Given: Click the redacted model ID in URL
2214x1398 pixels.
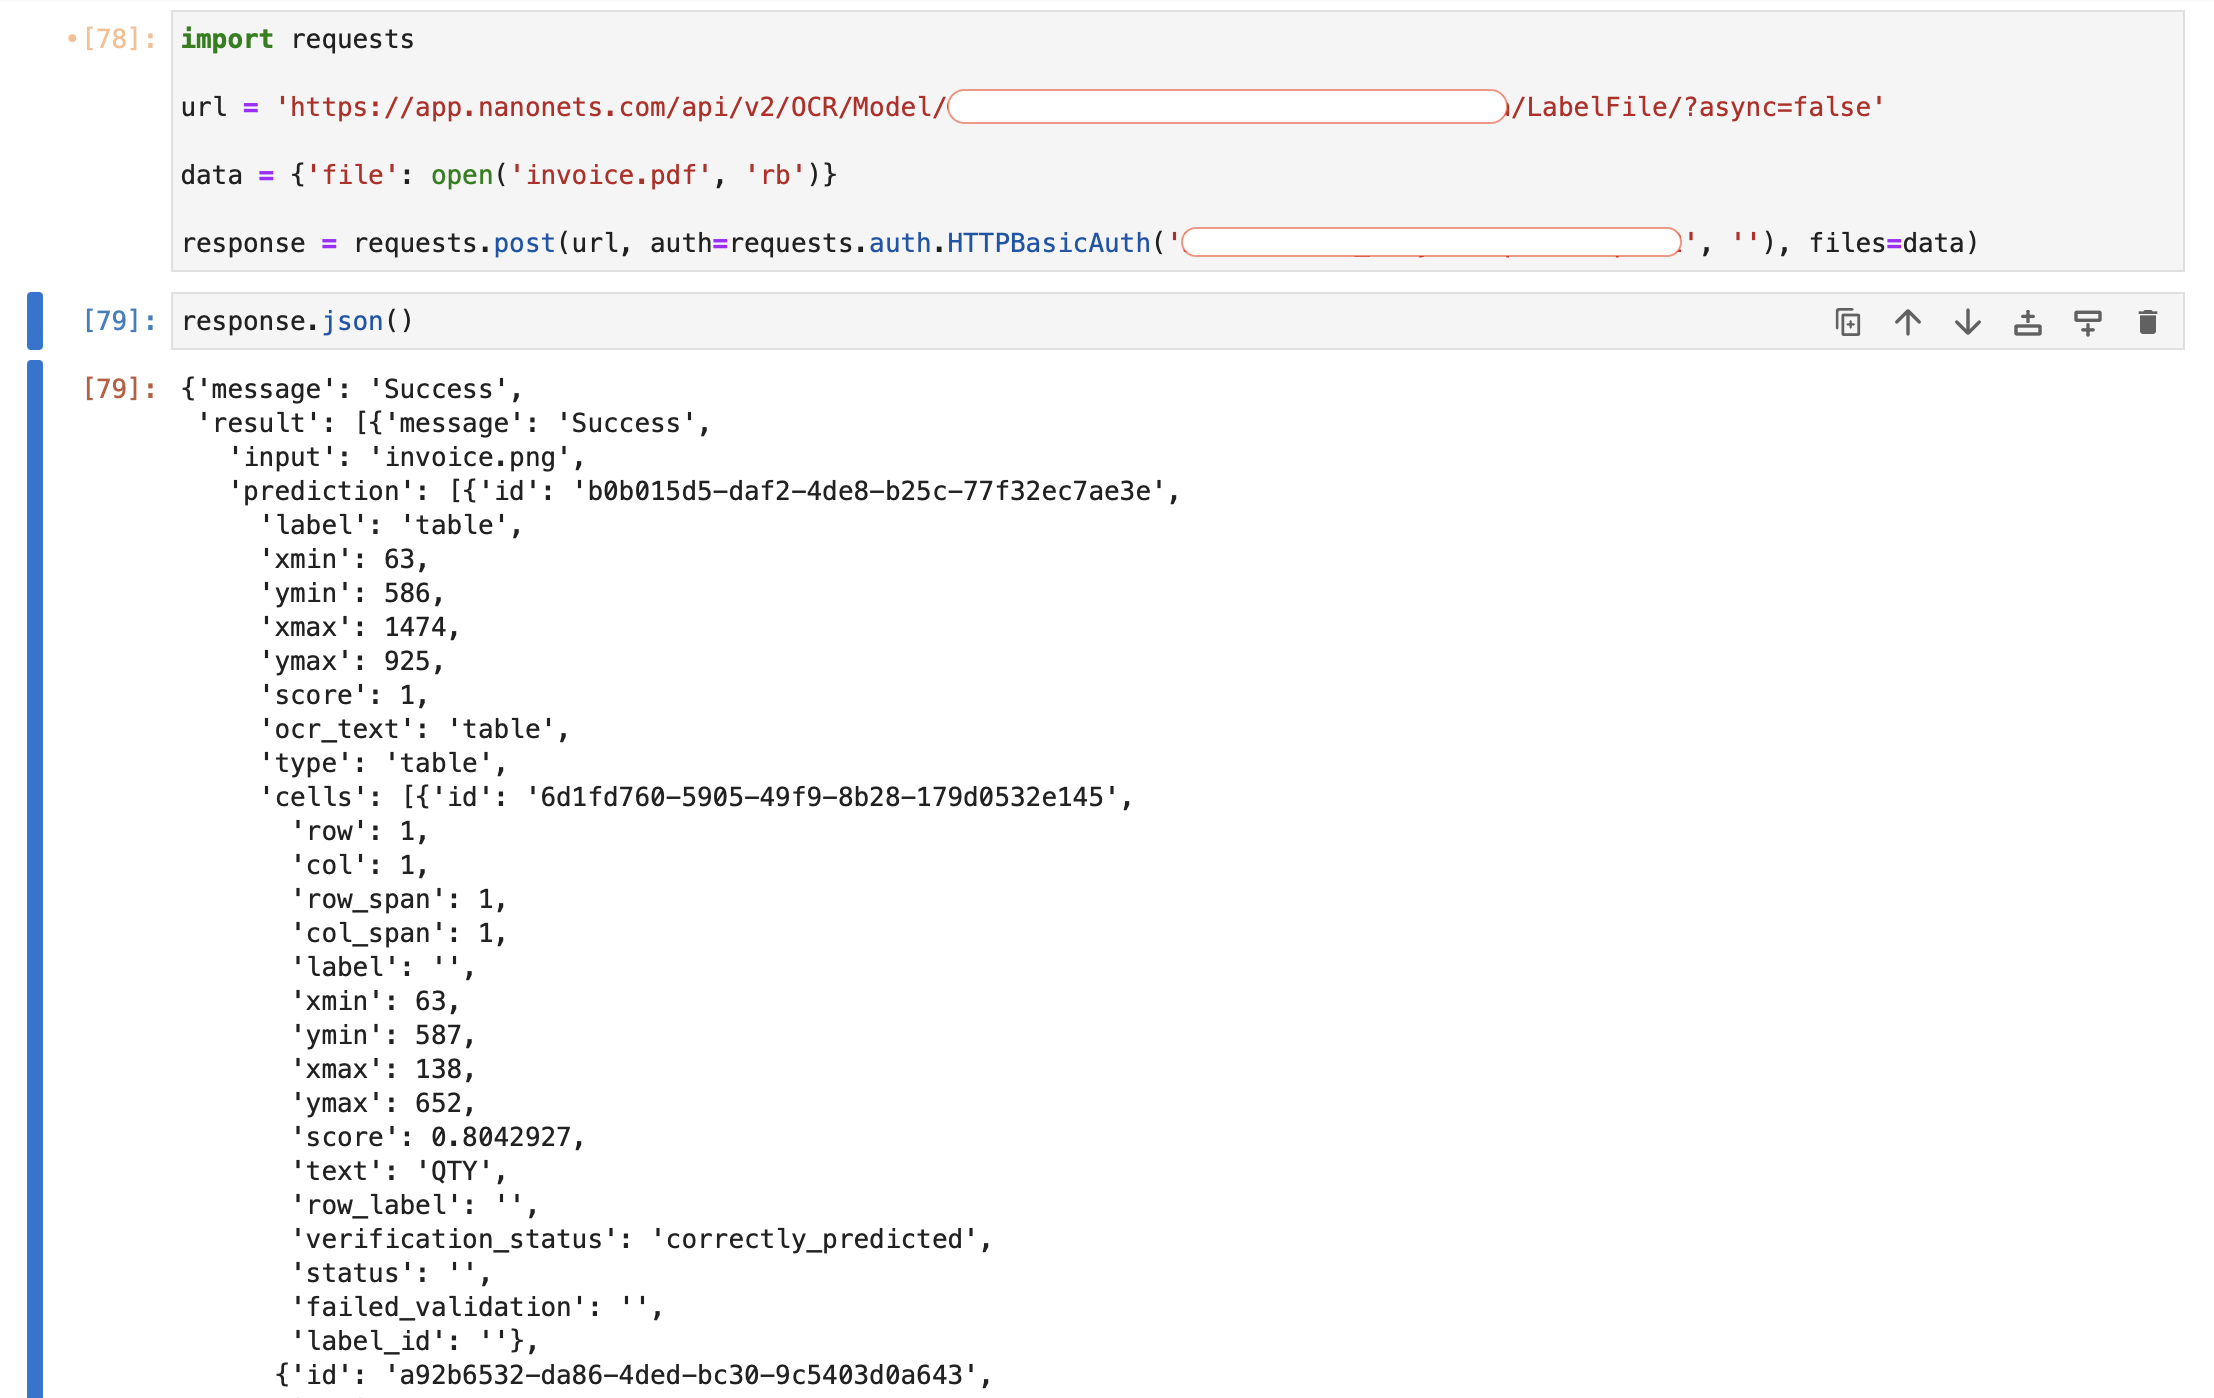Looking at the screenshot, I should click(1226, 107).
